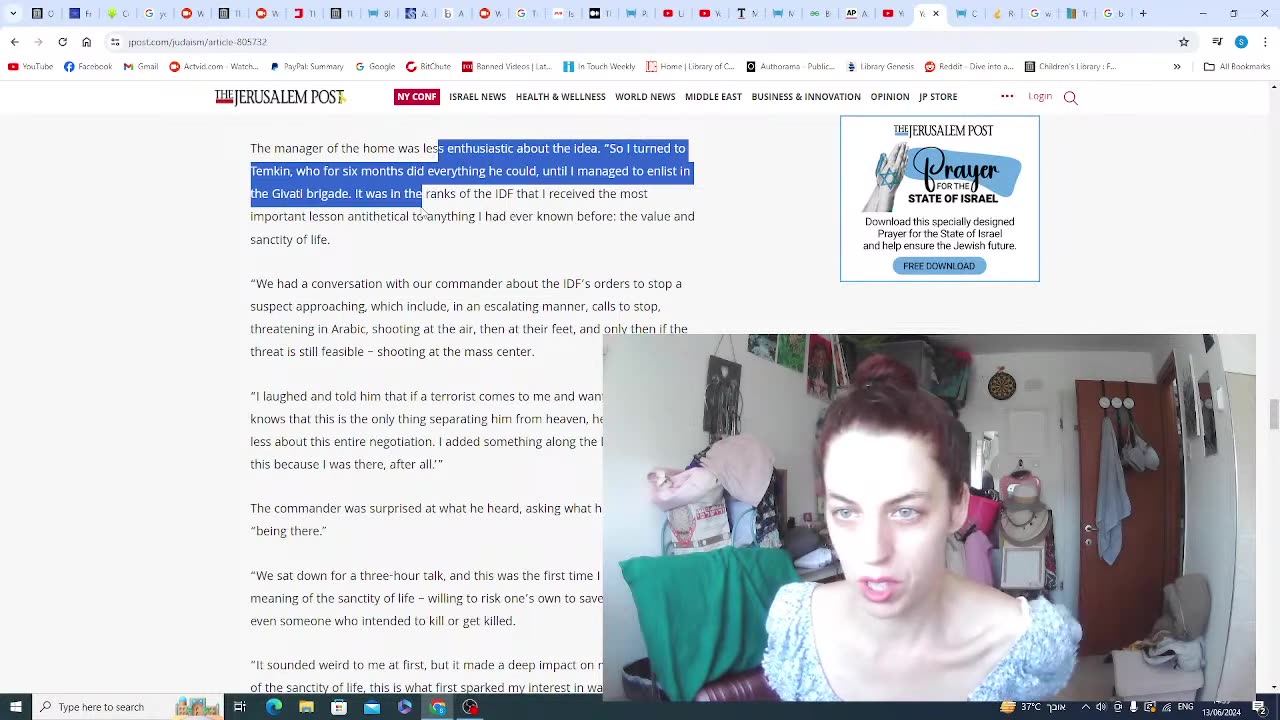
Task: Launch Microsoft Edge from taskbar
Action: [x=273, y=707]
